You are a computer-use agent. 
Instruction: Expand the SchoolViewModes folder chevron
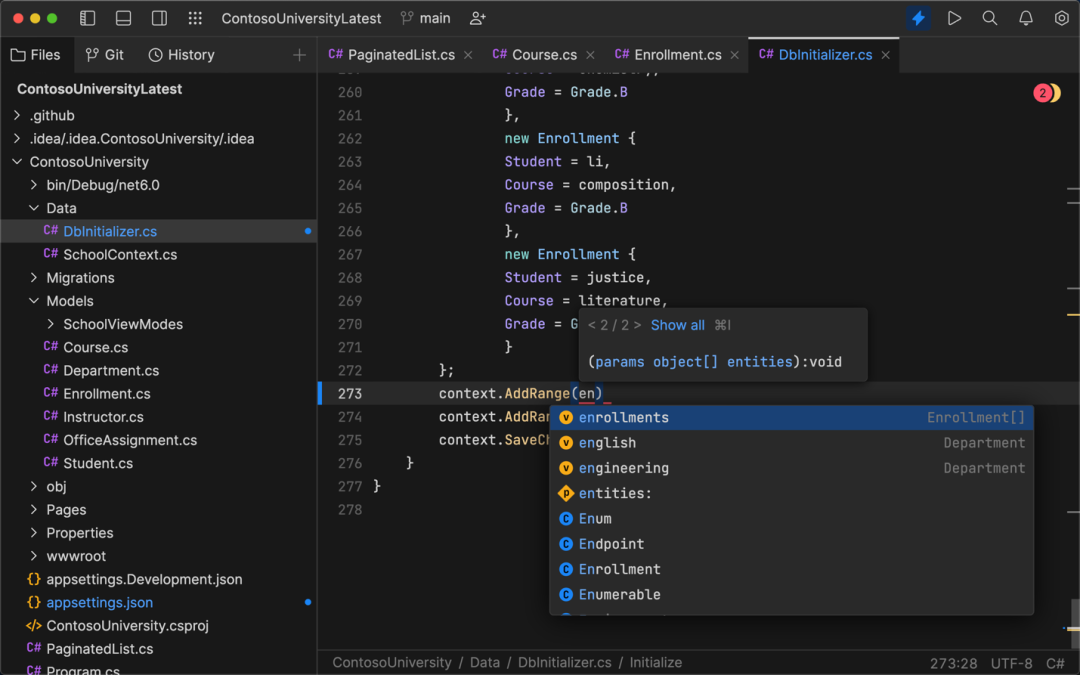(50, 324)
